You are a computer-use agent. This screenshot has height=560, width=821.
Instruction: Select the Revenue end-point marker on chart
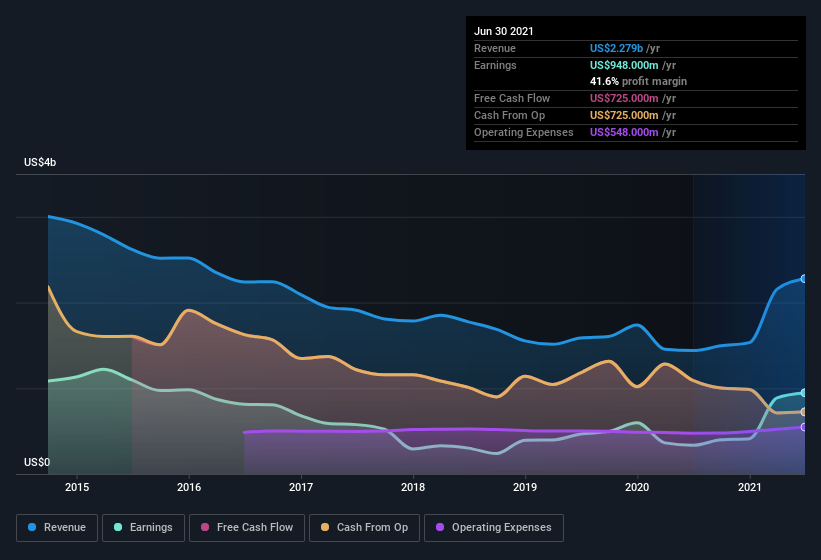coord(804,279)
